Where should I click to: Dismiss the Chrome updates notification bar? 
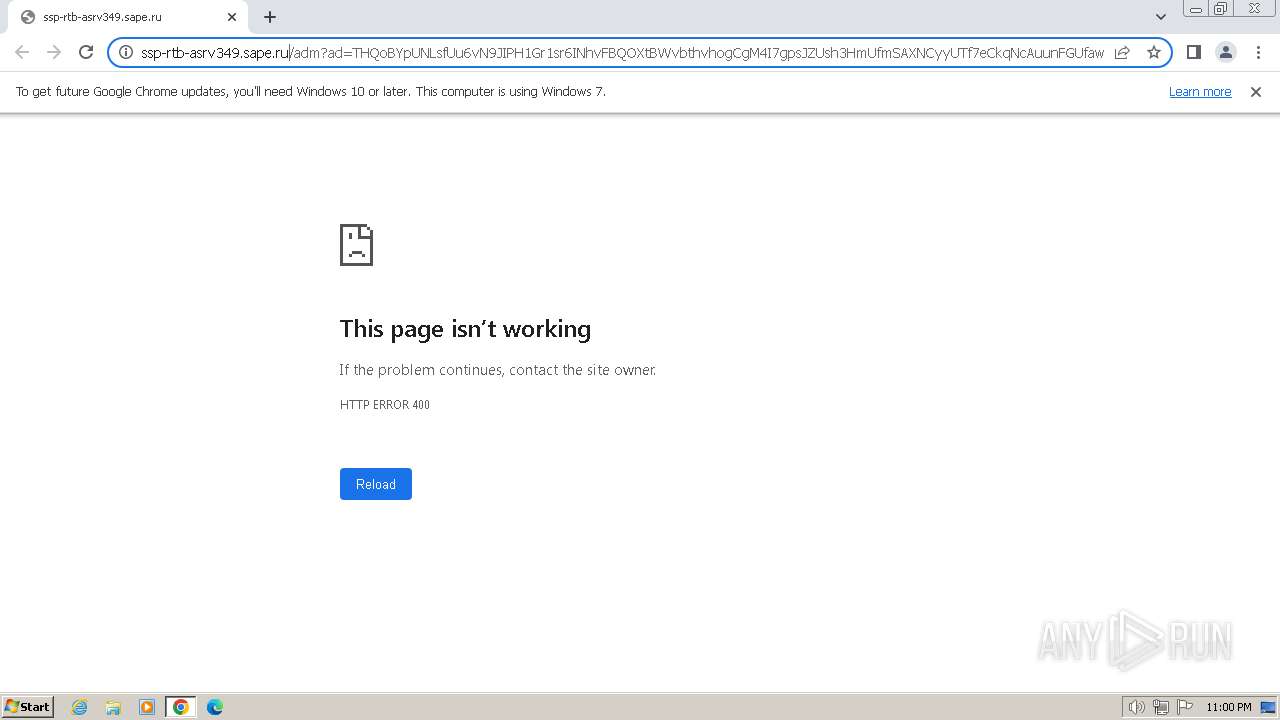[1255, 92]
